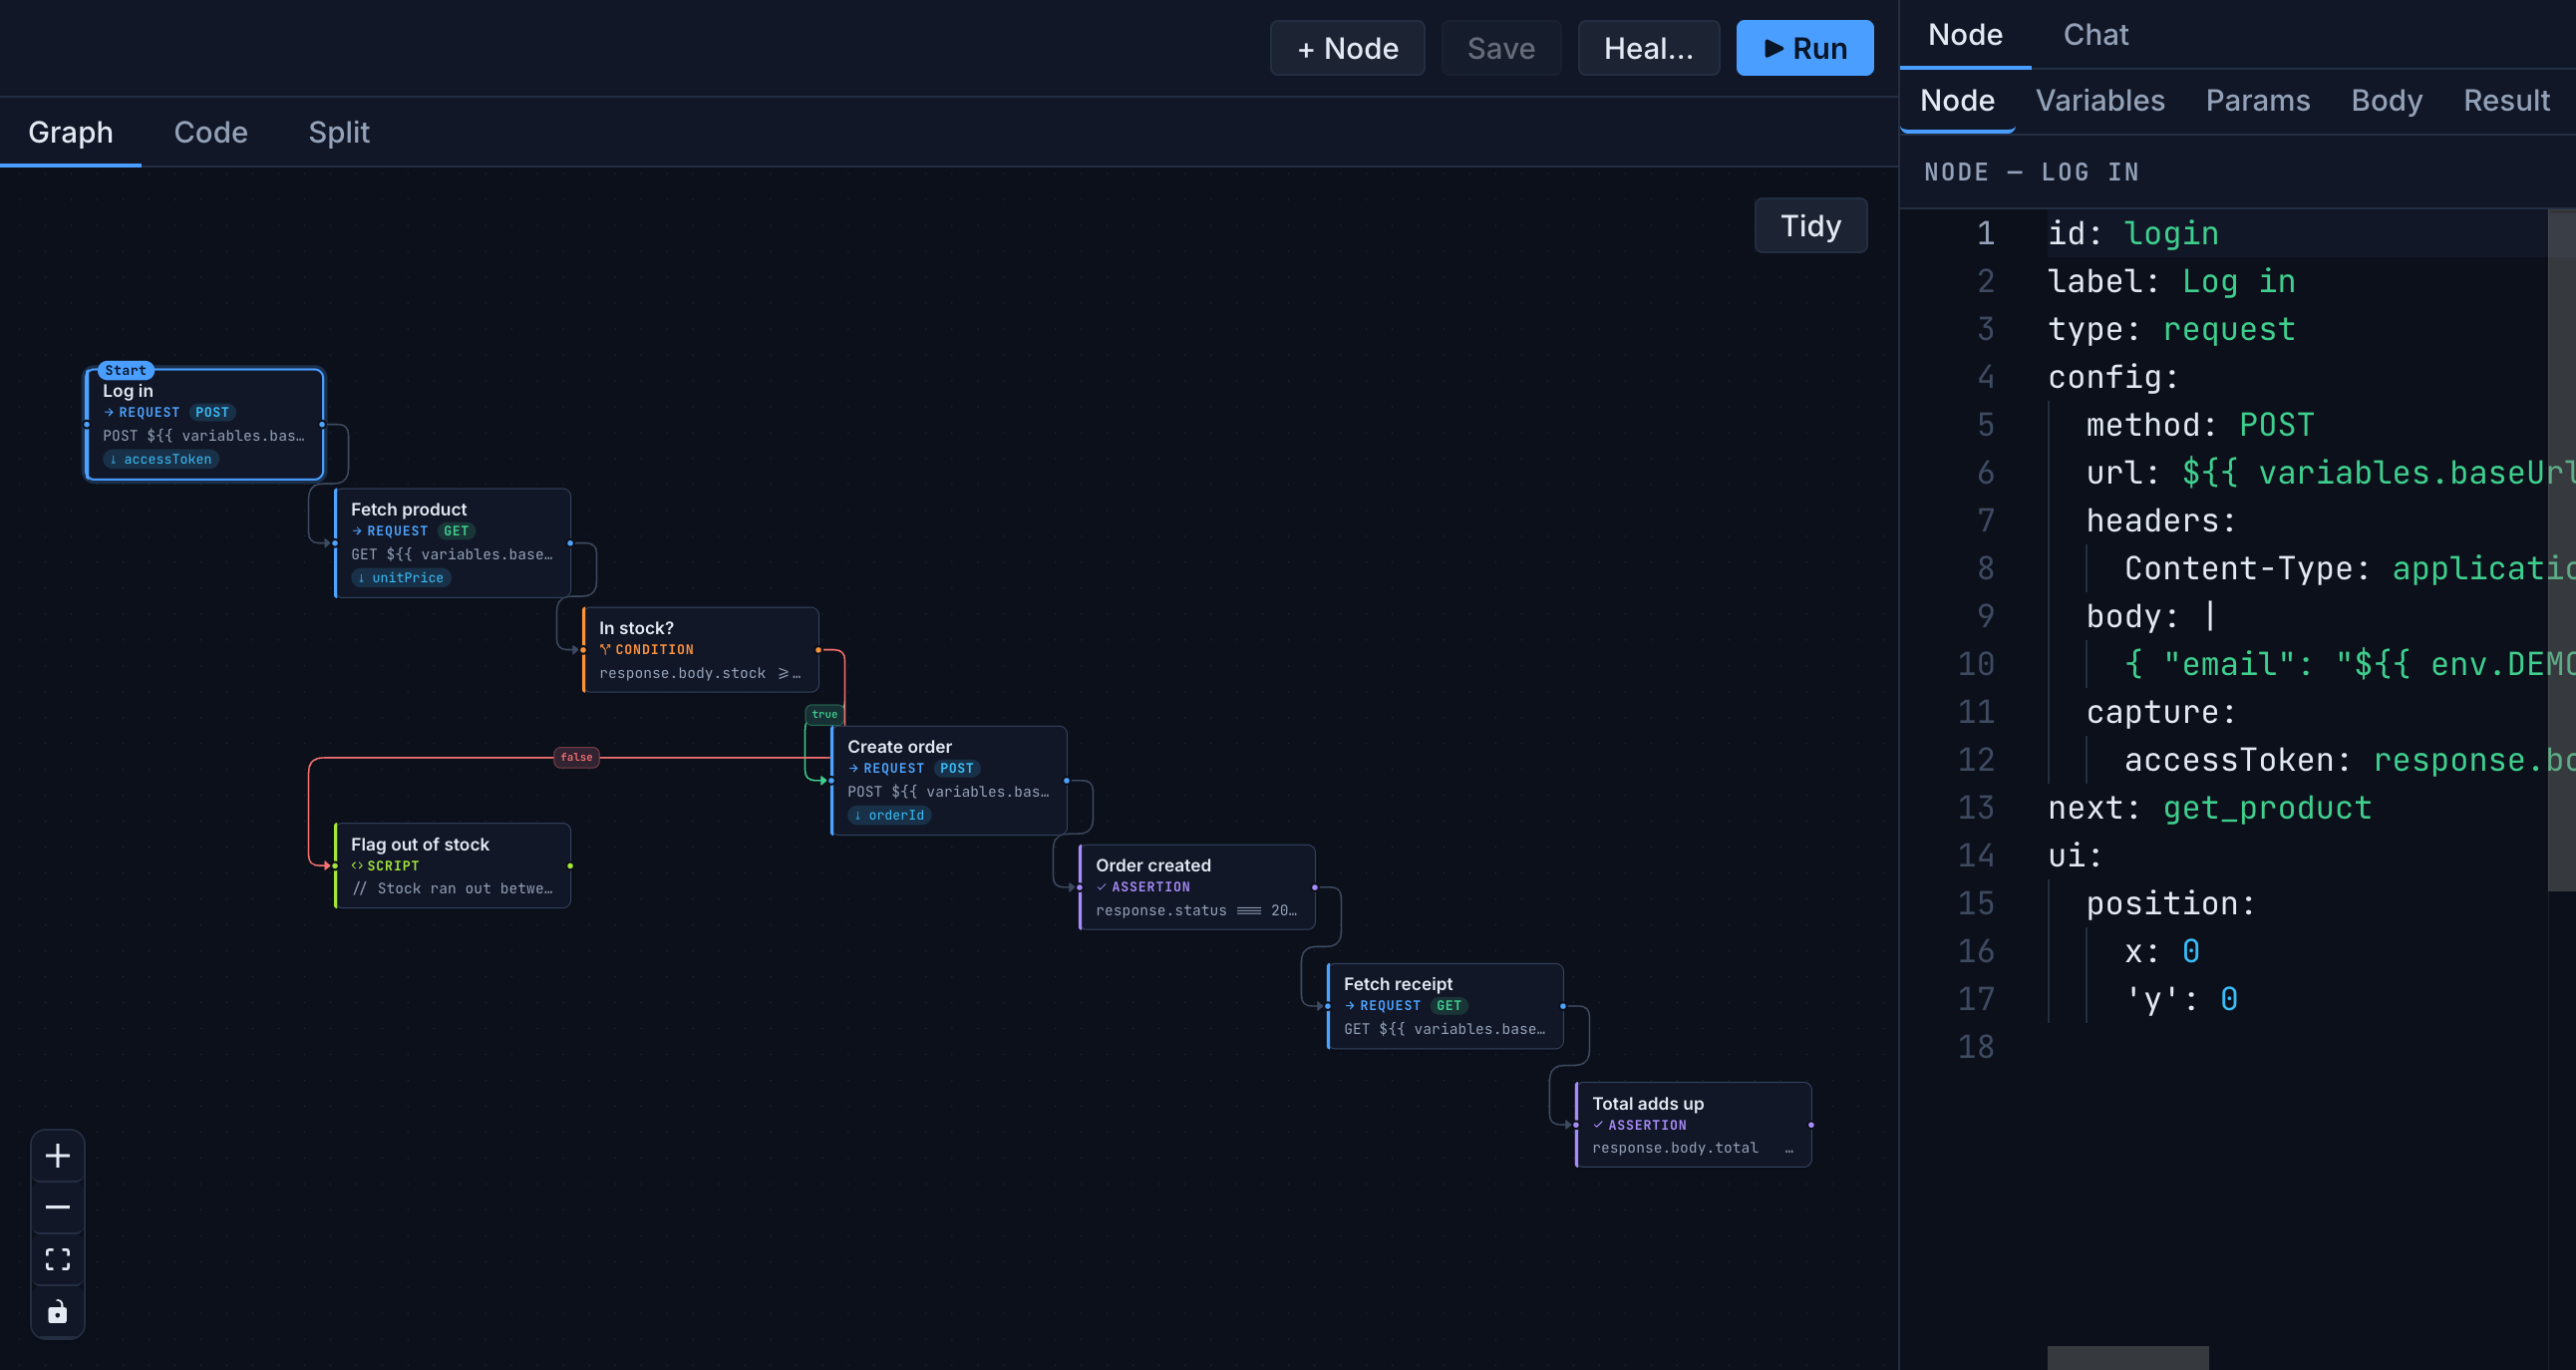Click the request arrow icon in Fetch receipt
The image size is (2576, 1370).
1350,1006
